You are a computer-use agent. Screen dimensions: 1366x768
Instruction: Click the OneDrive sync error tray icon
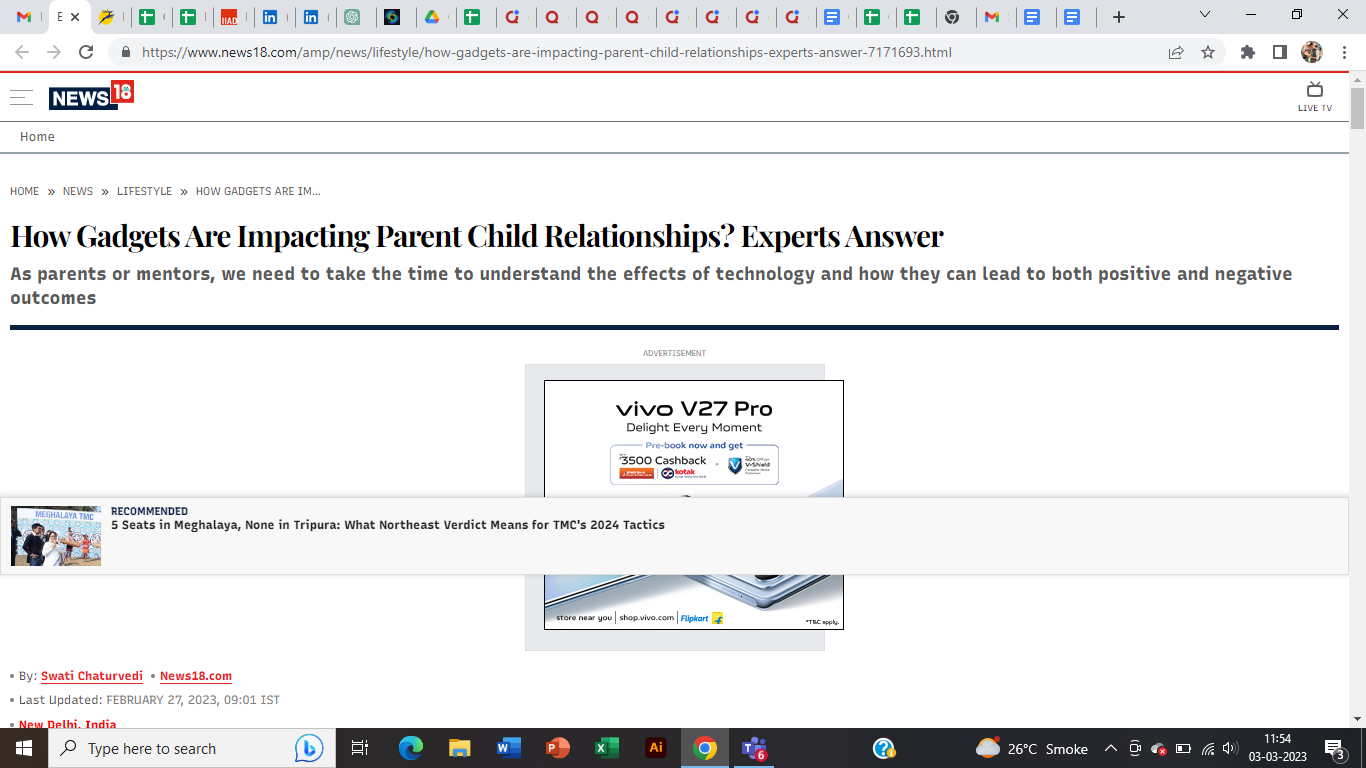pyautogui.click(x=1159, y=748)
